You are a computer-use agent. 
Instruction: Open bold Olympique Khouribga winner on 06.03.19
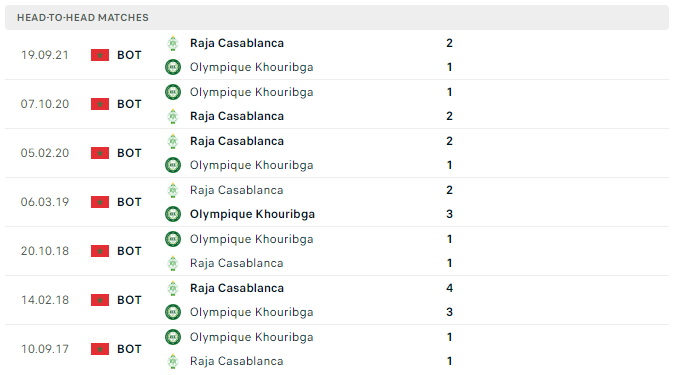(x=252, y=214)
